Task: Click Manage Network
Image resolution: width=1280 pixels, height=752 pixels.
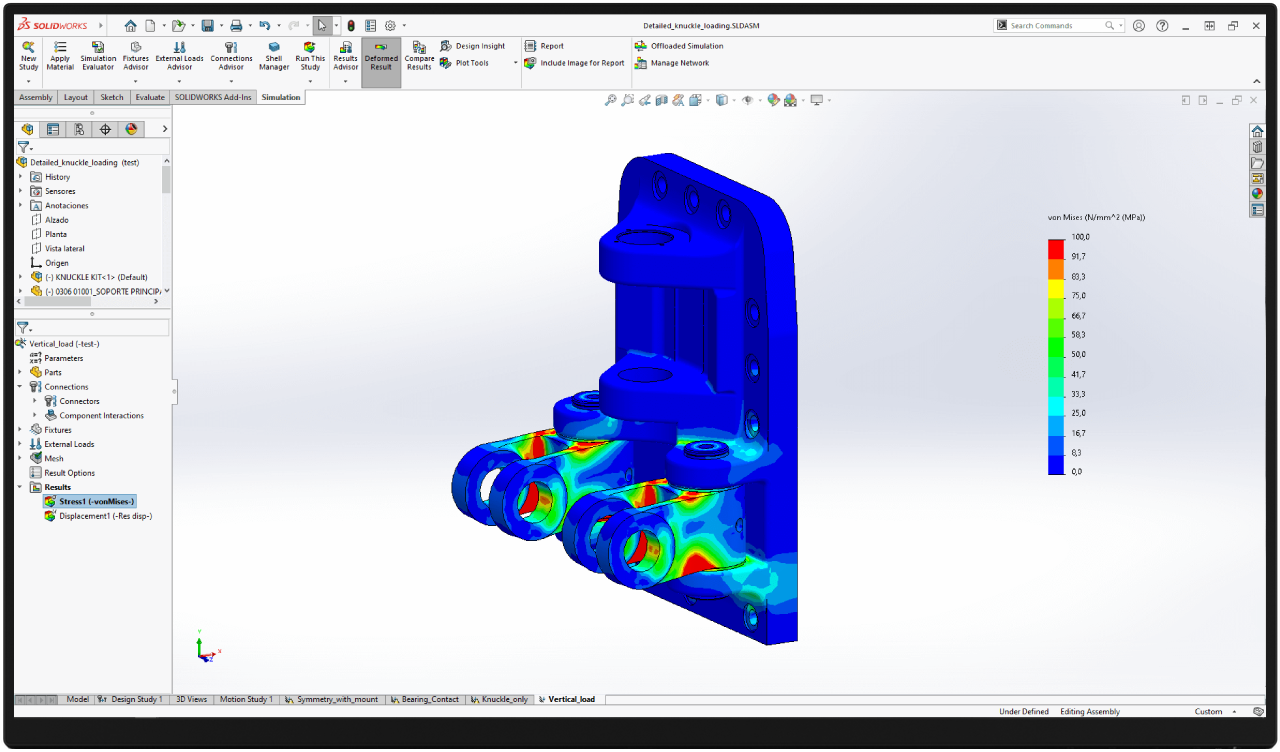Action: (x=672, y=63)
